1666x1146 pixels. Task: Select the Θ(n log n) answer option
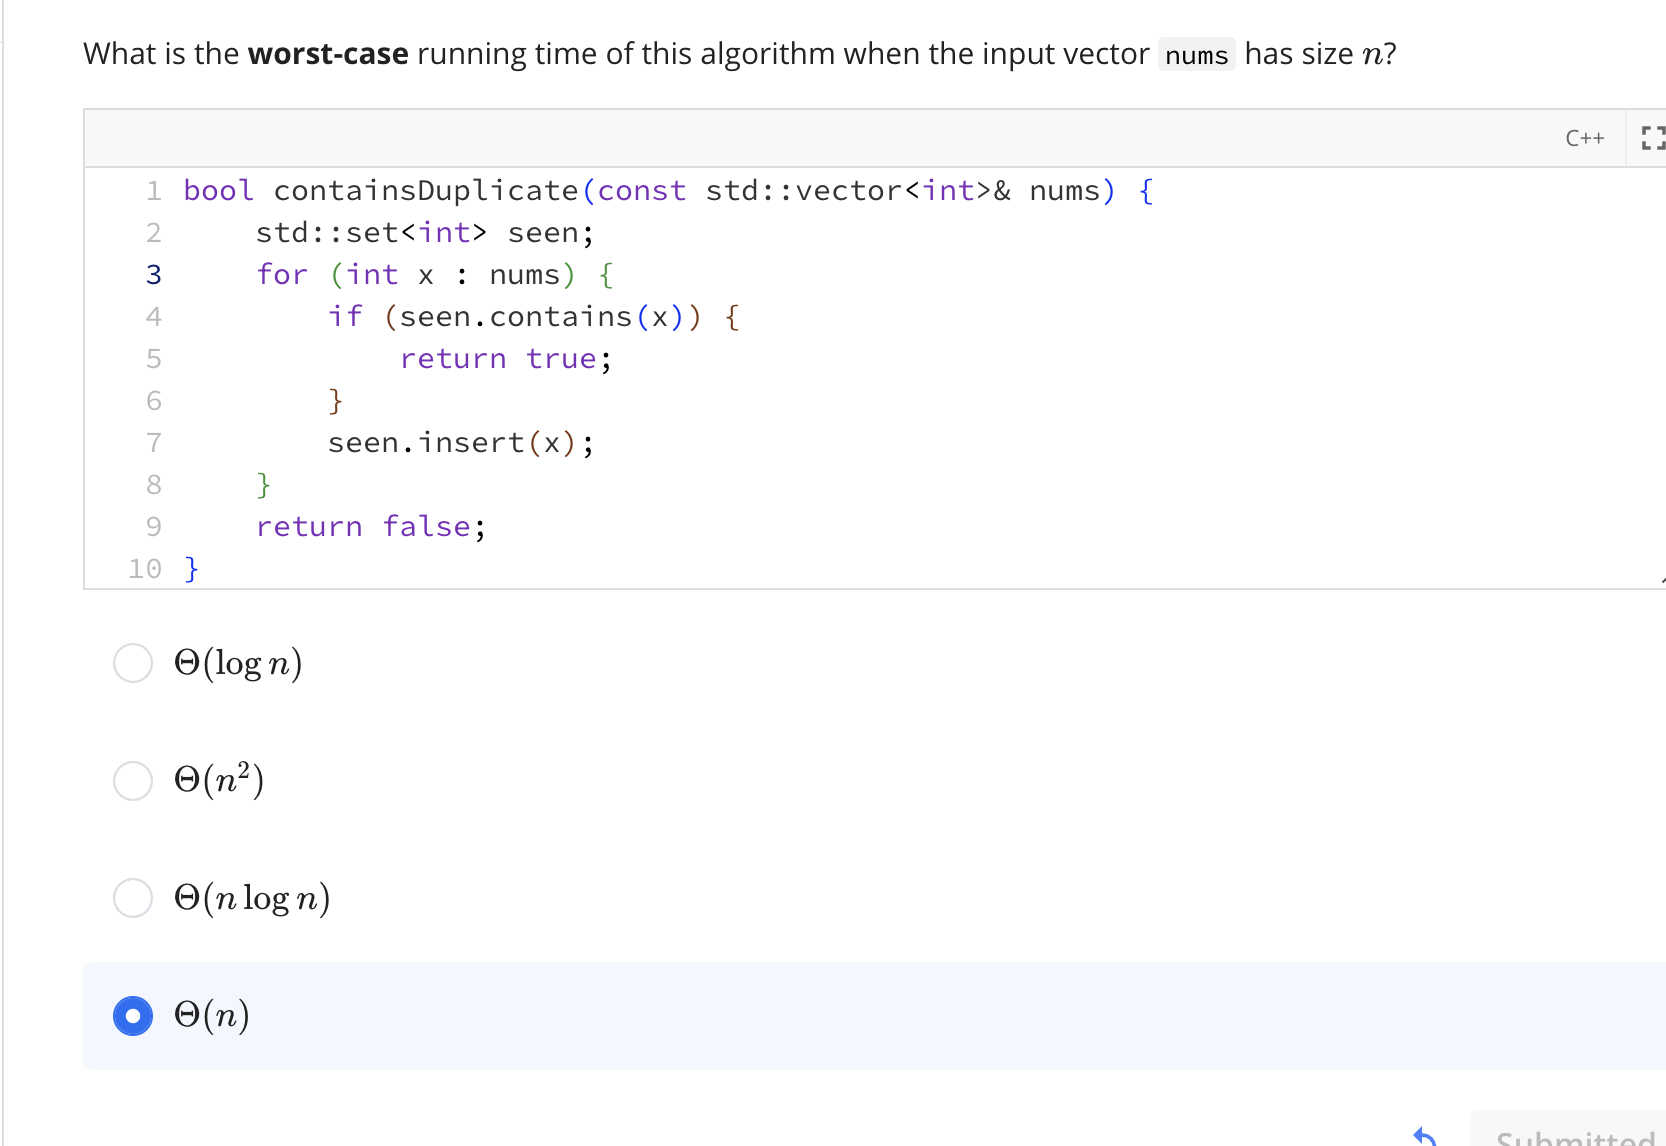pyautogui.click(x=133, y=898)
